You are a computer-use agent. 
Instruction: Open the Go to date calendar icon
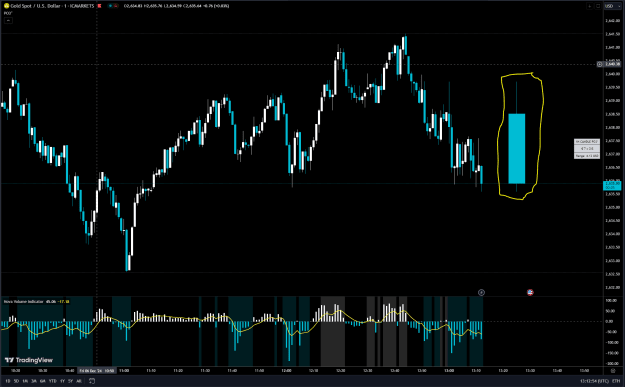(x=92, y=381)
